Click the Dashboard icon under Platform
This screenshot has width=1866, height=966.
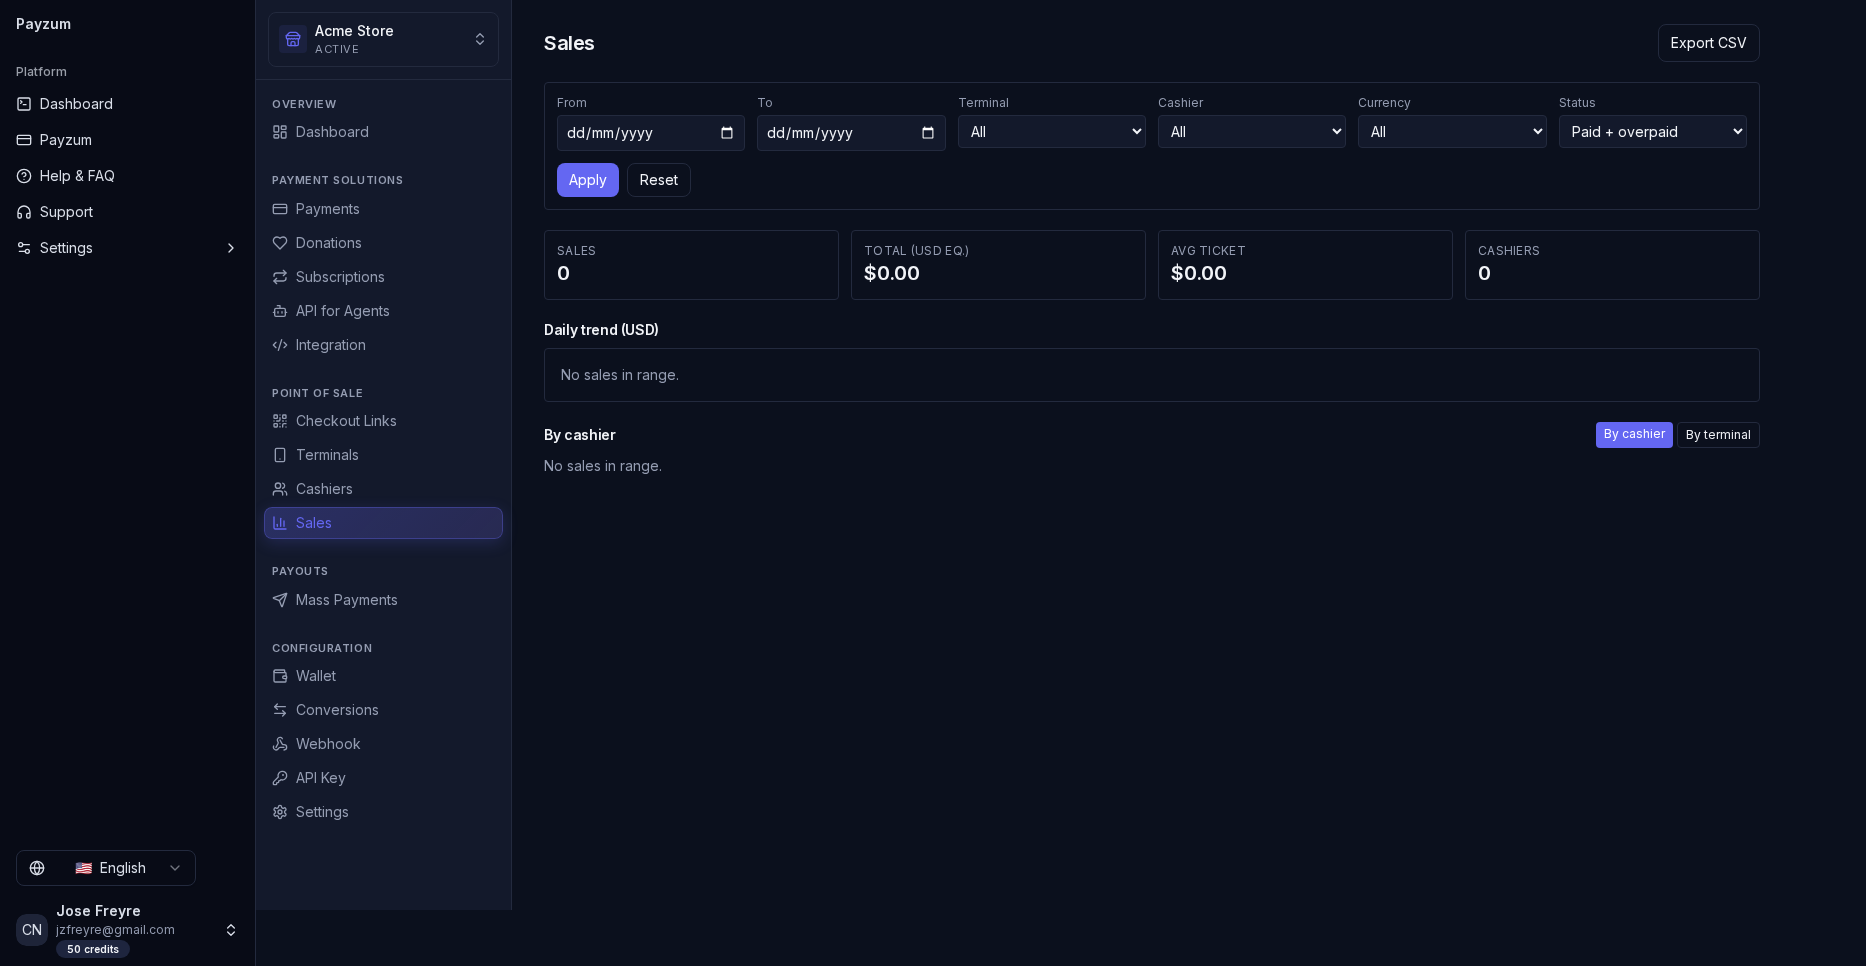click(24, 104)
